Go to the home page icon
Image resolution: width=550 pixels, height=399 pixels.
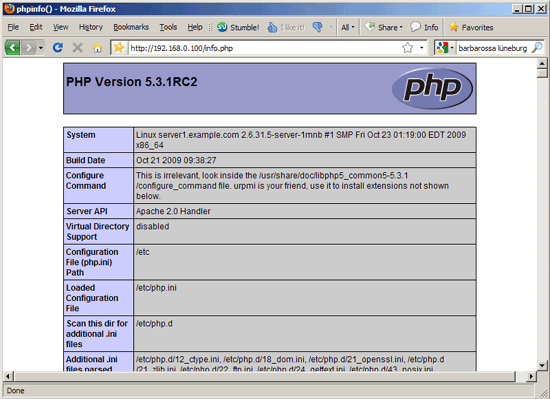pos(98,47)
